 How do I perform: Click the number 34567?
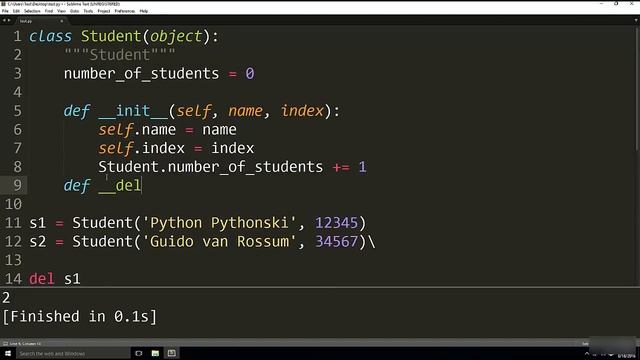336,242
